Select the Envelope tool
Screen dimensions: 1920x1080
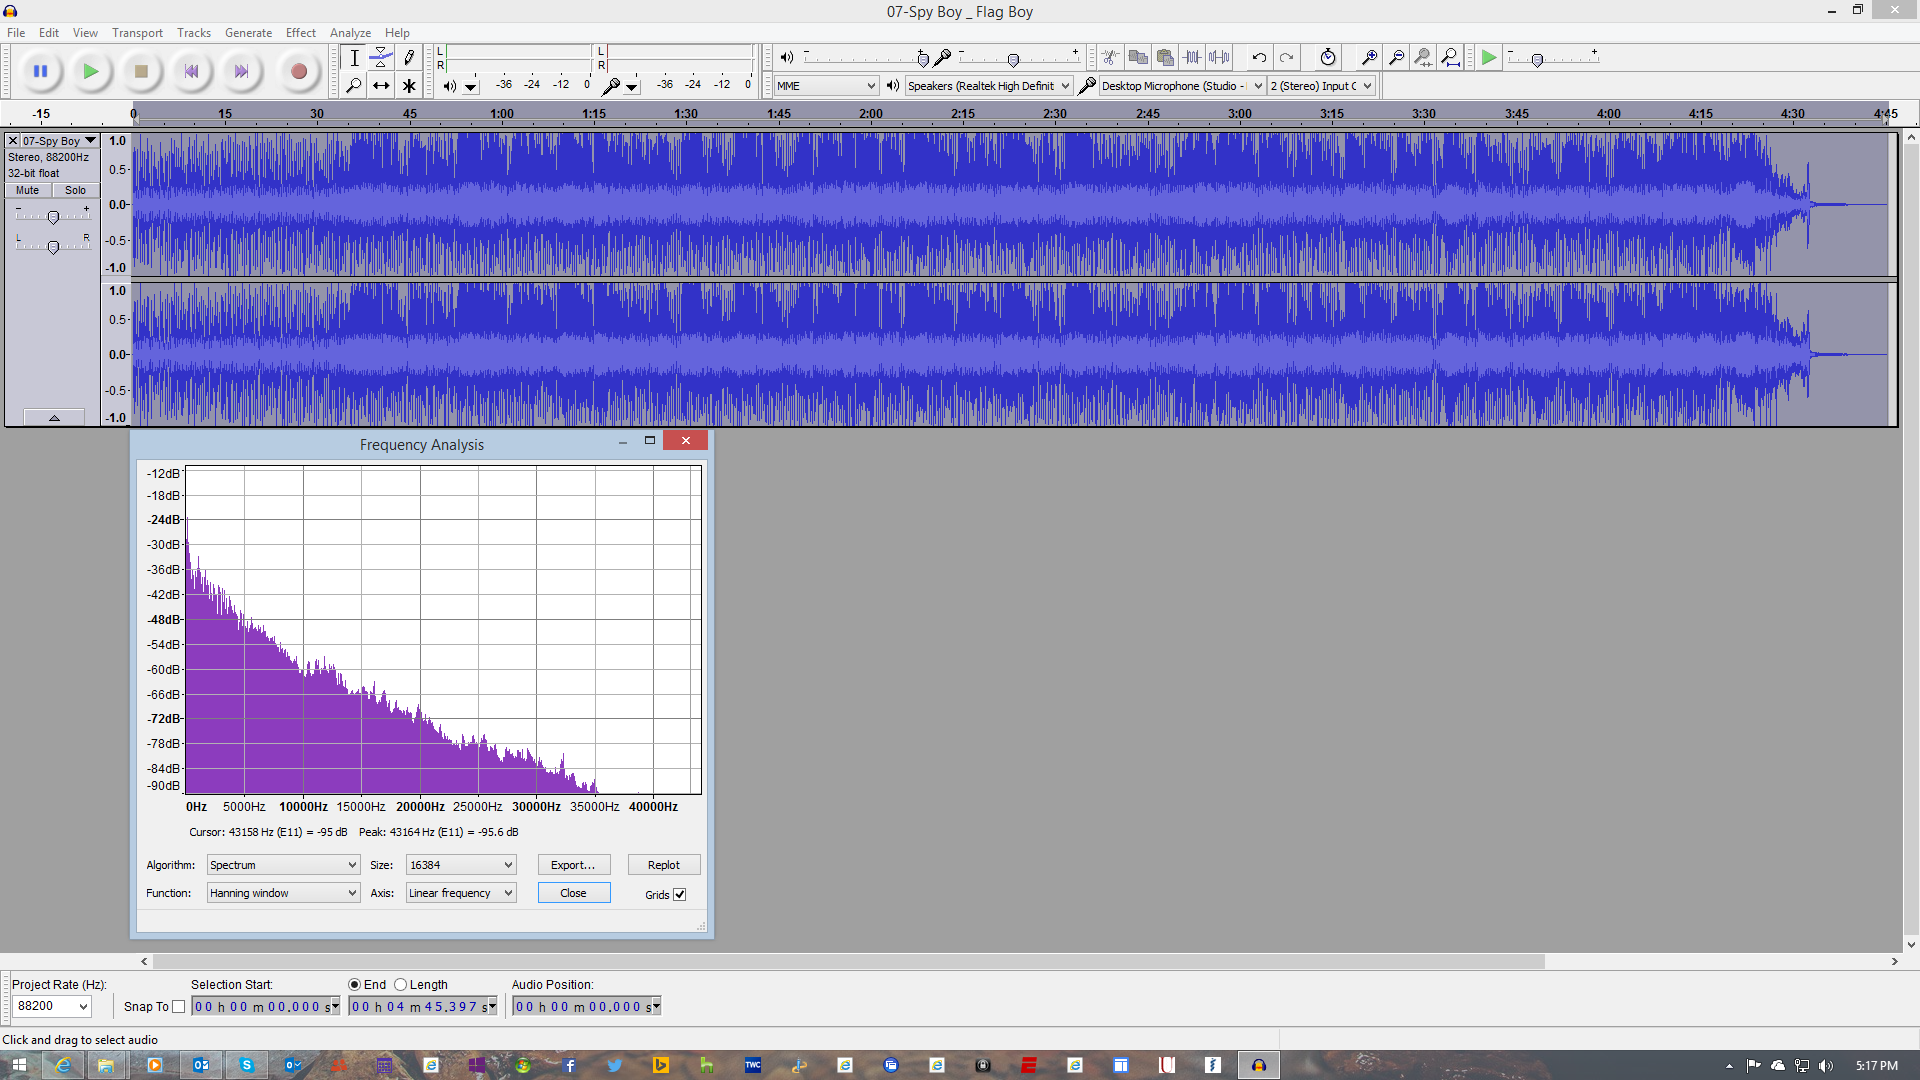[381, 57]
